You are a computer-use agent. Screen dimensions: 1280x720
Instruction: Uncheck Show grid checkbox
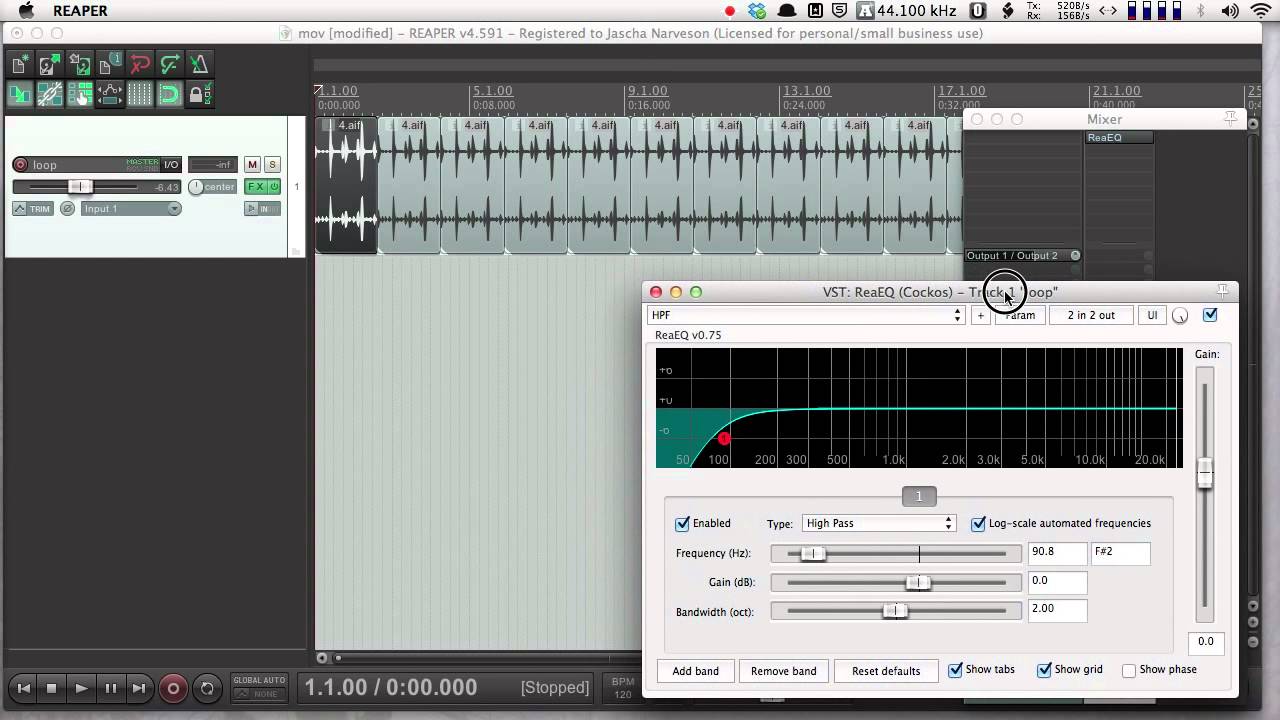(x=1044, y=670)
